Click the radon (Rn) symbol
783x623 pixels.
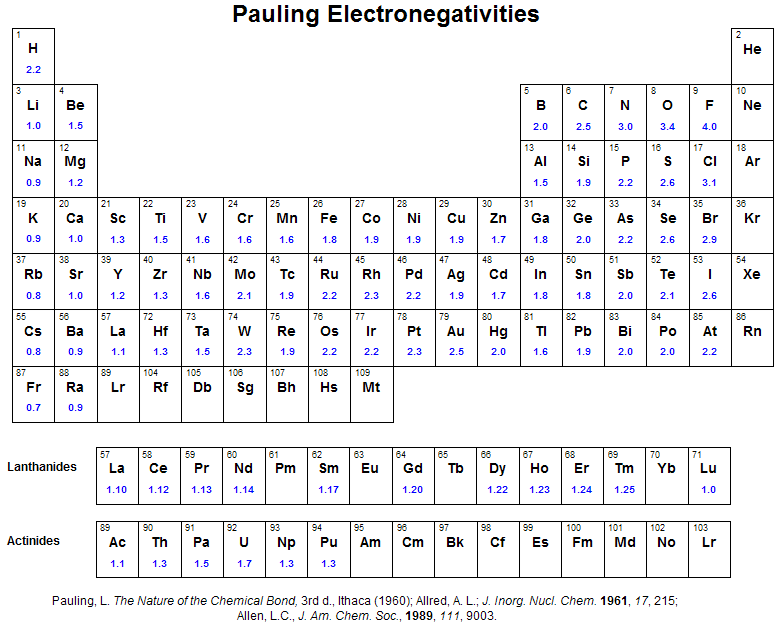[752, 331]
